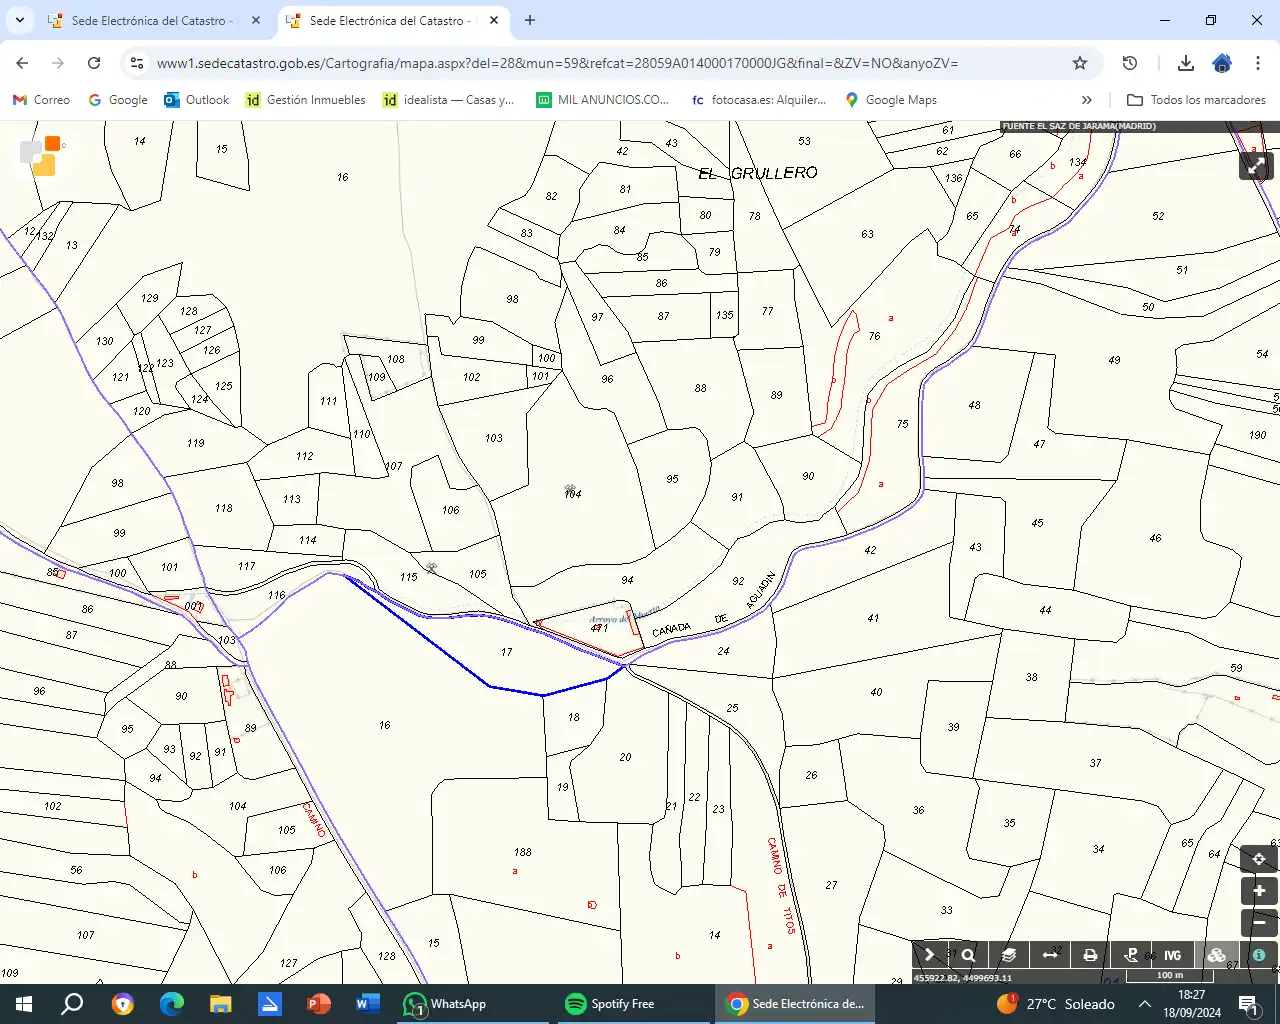
Task: Close the active Catastro tab
Action: (x=494, y=20)
